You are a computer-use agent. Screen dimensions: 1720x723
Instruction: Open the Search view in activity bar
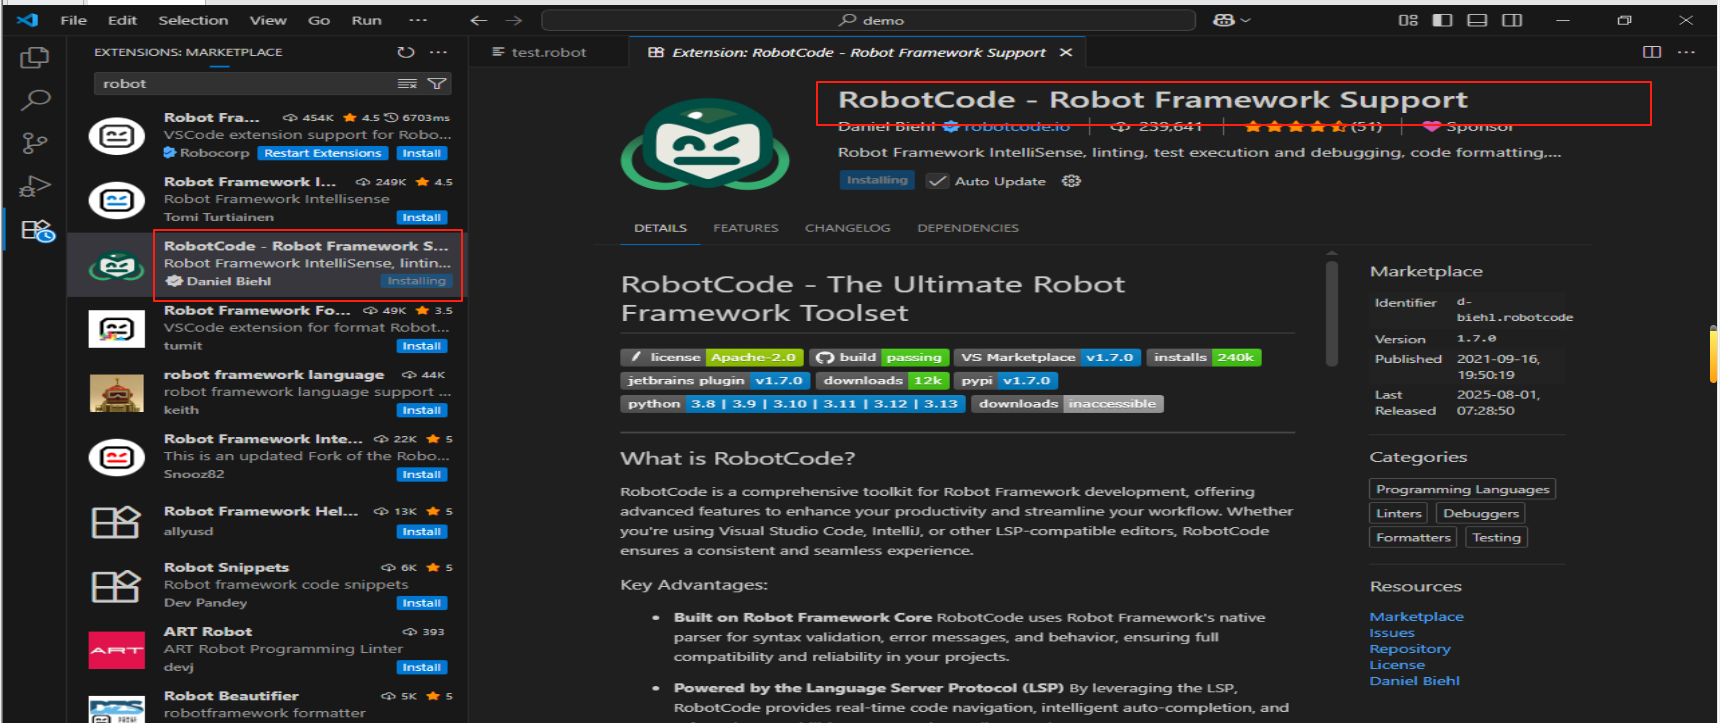(35, 100)
